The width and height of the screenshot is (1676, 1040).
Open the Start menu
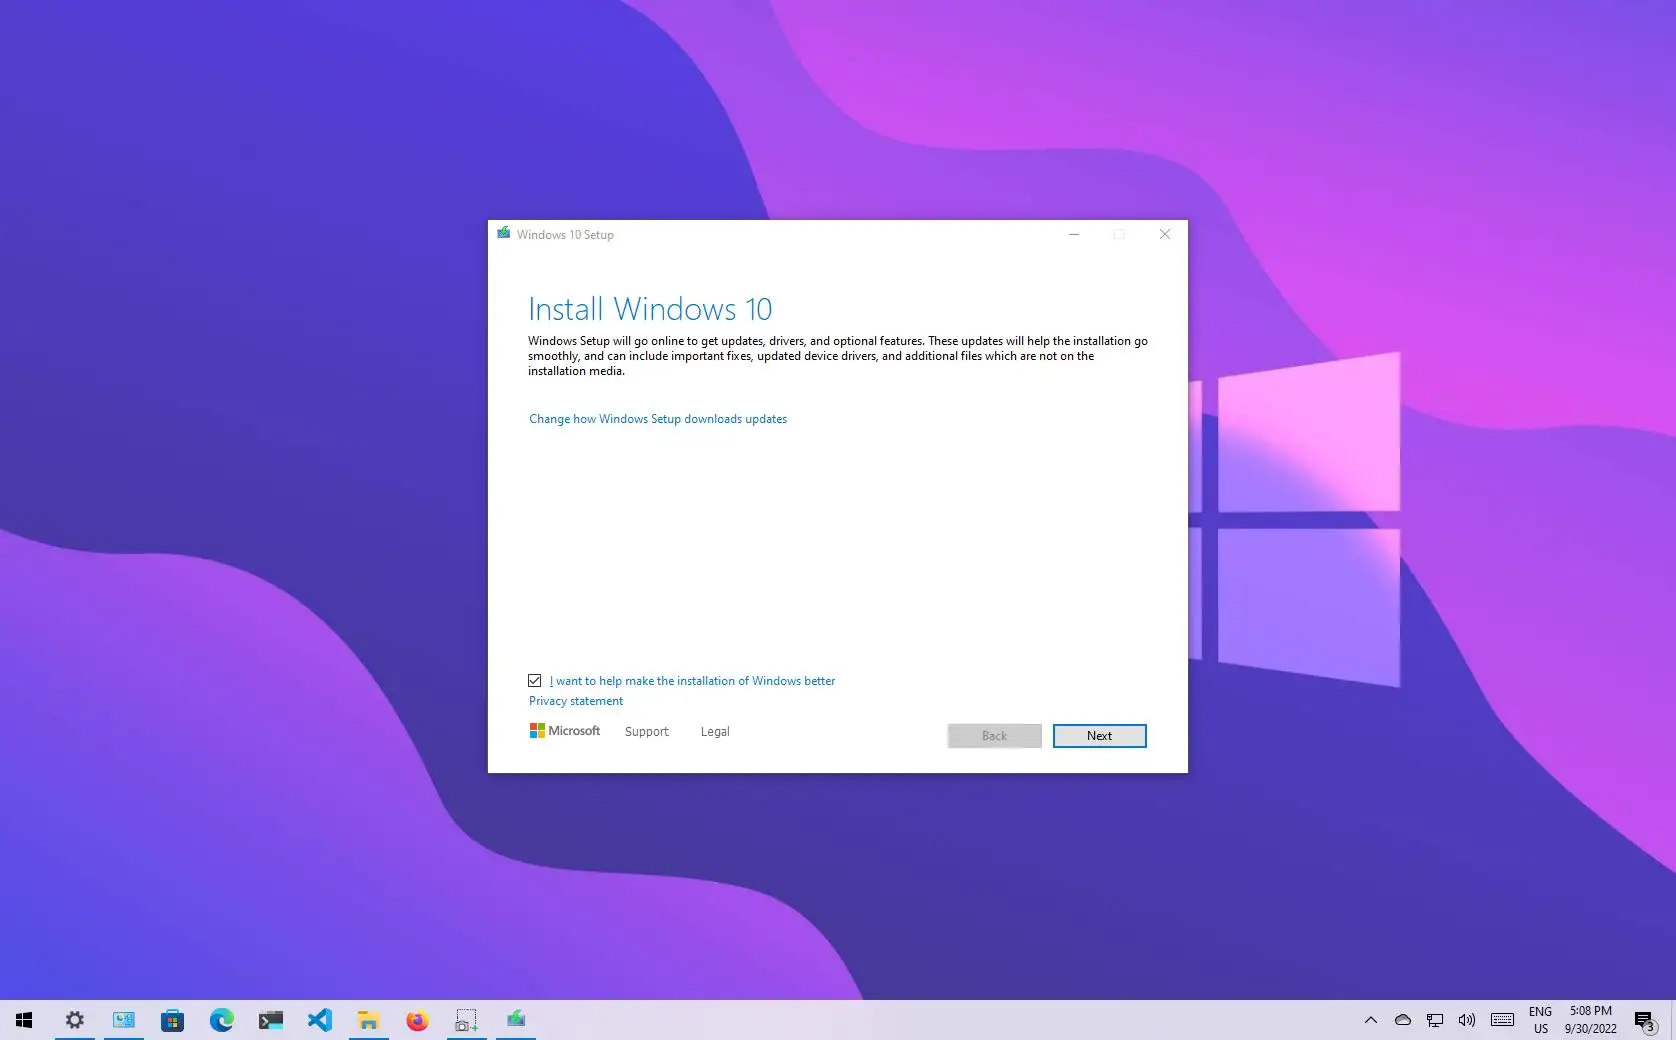24,1019
